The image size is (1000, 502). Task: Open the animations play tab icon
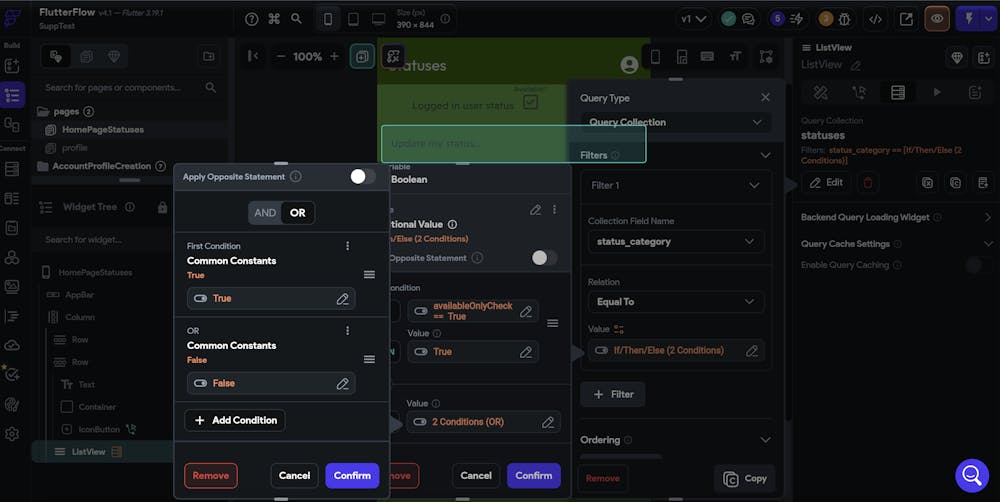937,92
